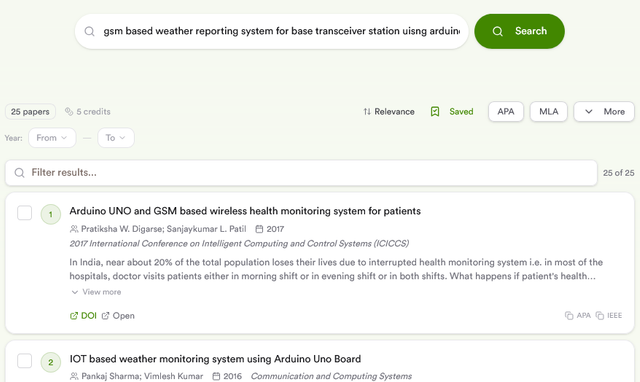Click the Communication and Computing Systems text

click(x=331, y=376)
